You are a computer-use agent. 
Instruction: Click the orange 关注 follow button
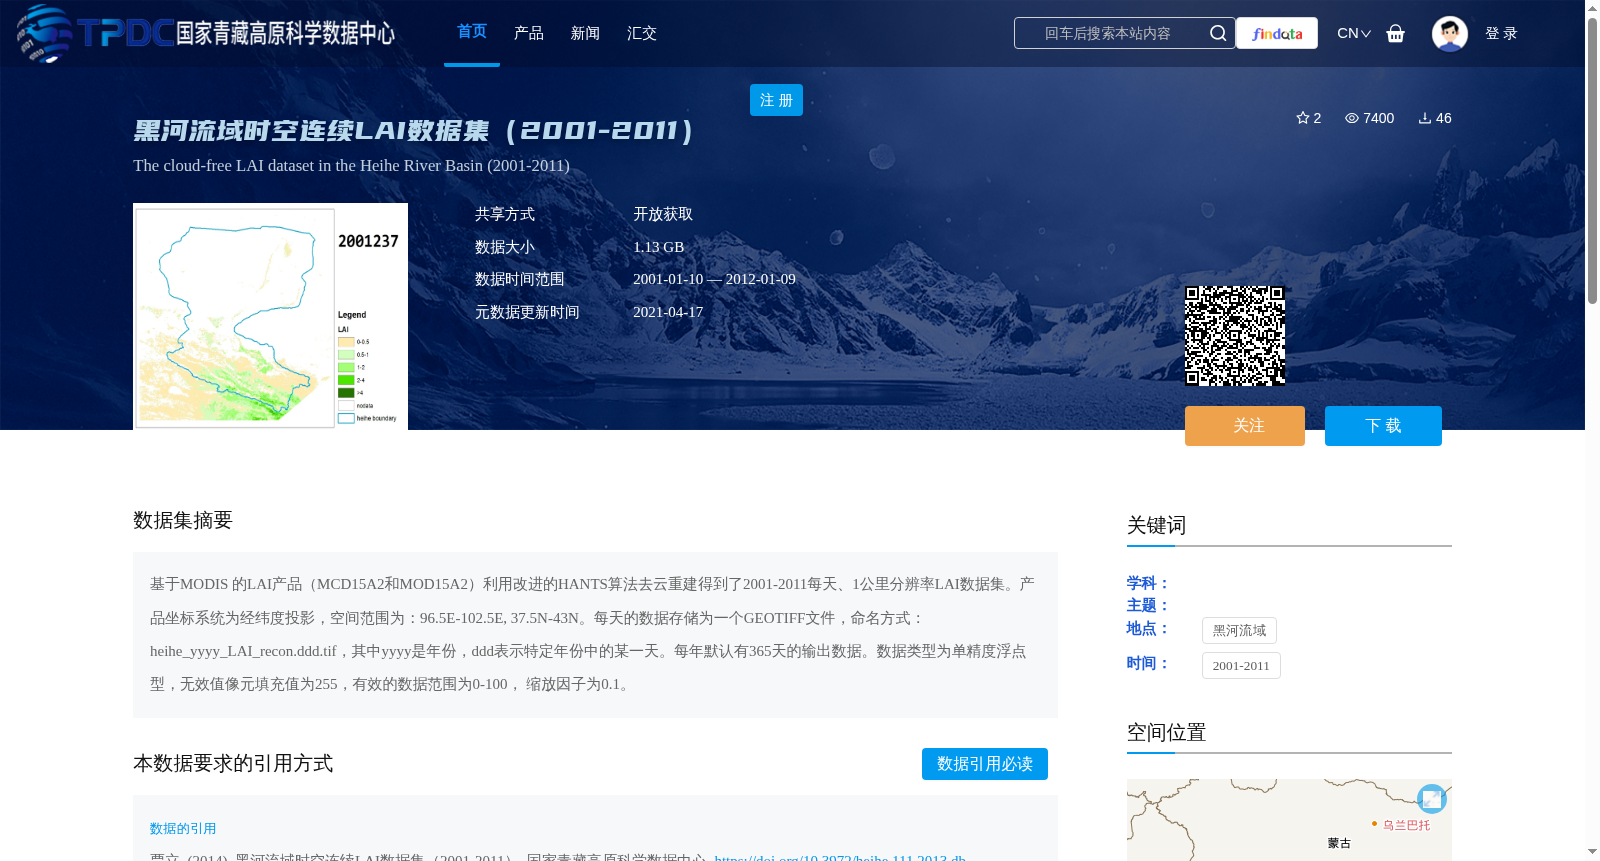pyautogui.click(x=1245, y=426)
